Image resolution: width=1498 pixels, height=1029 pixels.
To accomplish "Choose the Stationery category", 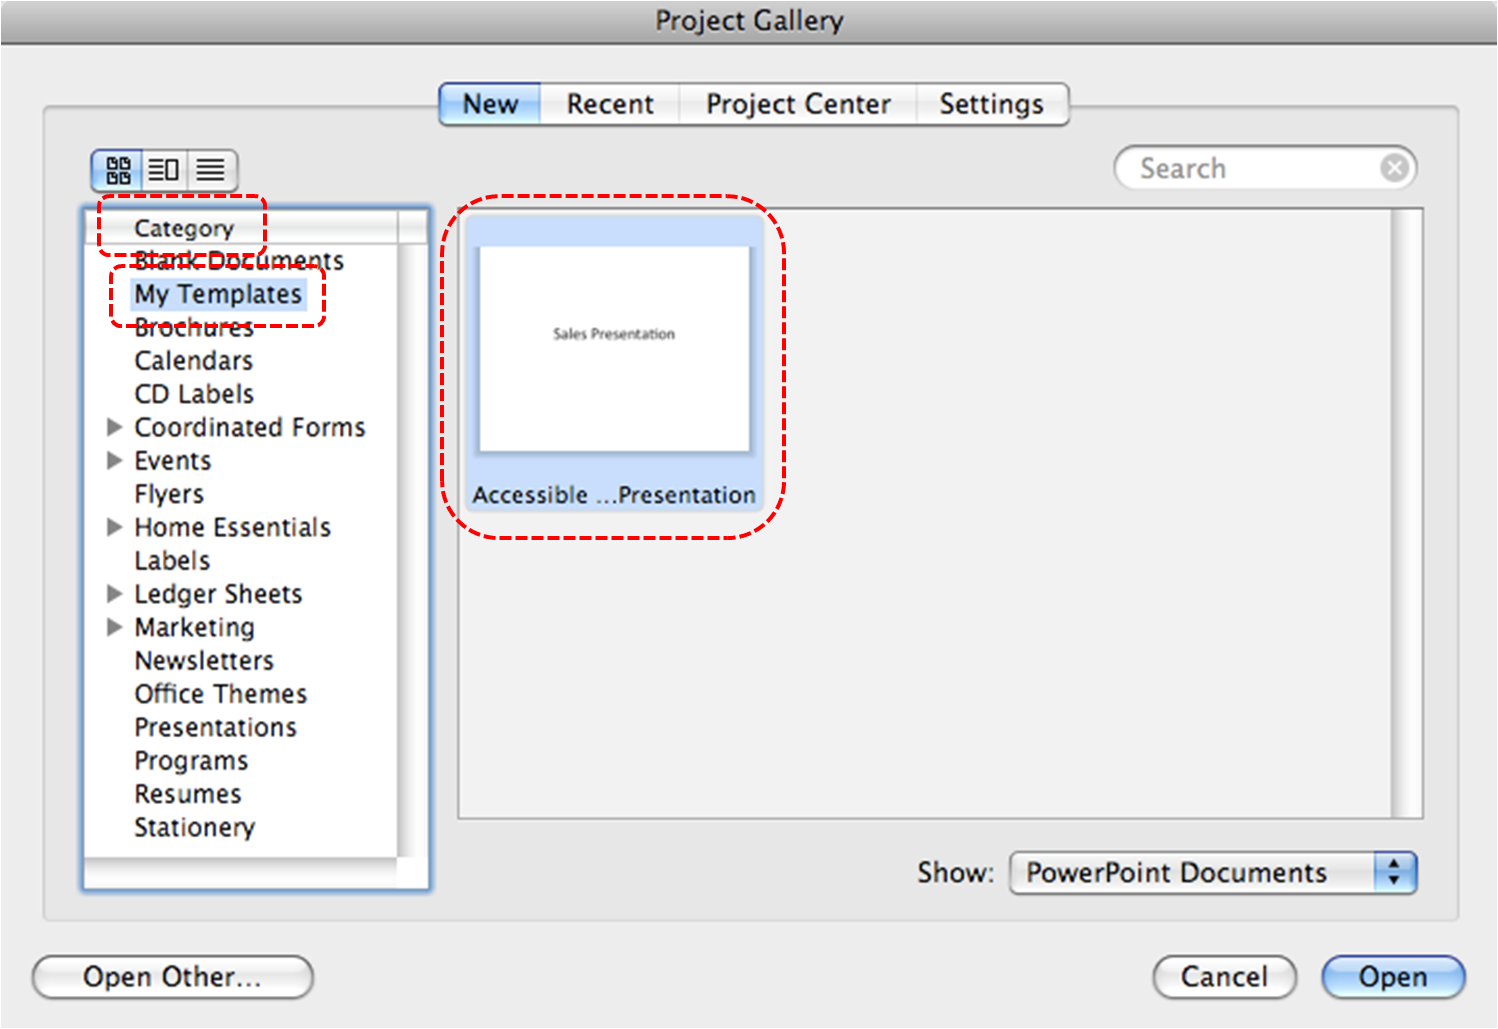I will point(195,828).
